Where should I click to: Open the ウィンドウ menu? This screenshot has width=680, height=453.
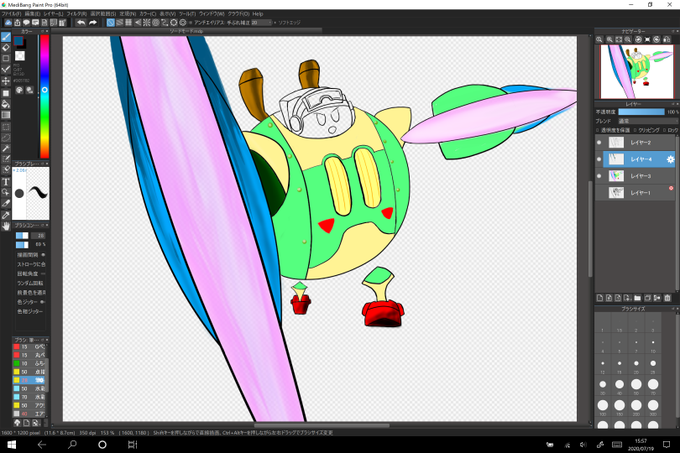click(x=214, y=14)
